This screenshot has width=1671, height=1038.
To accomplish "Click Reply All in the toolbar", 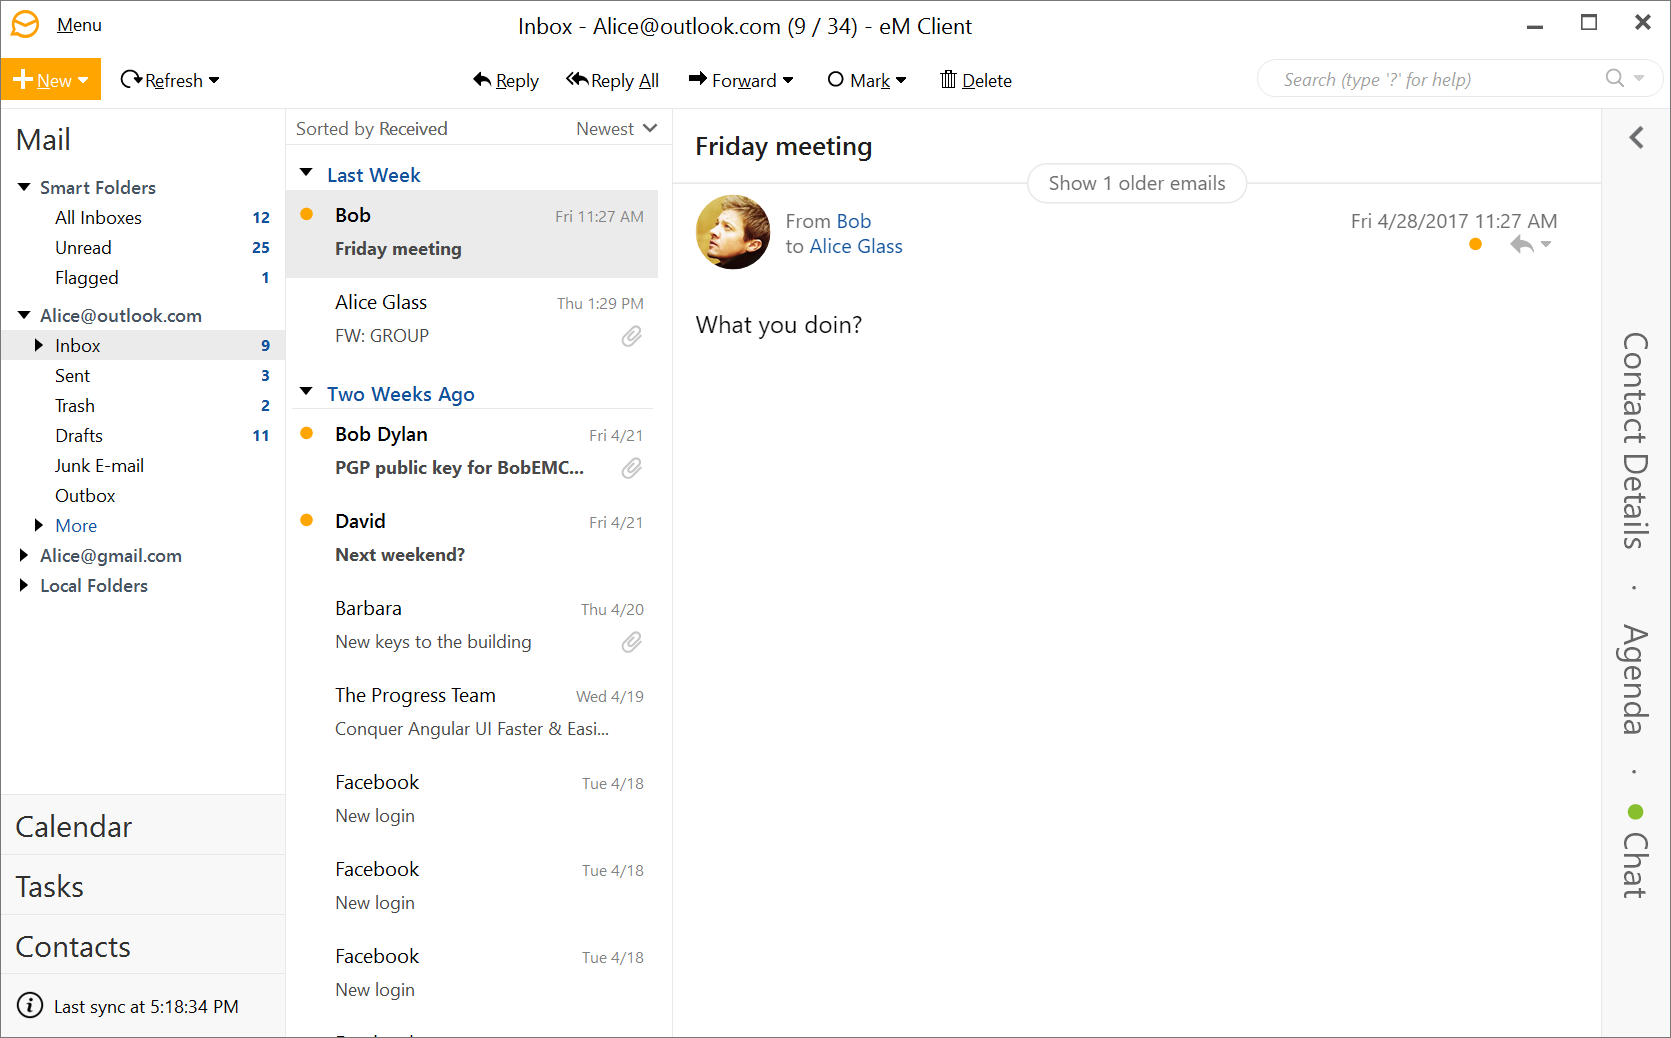I will pyautogui.click(x=612, y=80).
